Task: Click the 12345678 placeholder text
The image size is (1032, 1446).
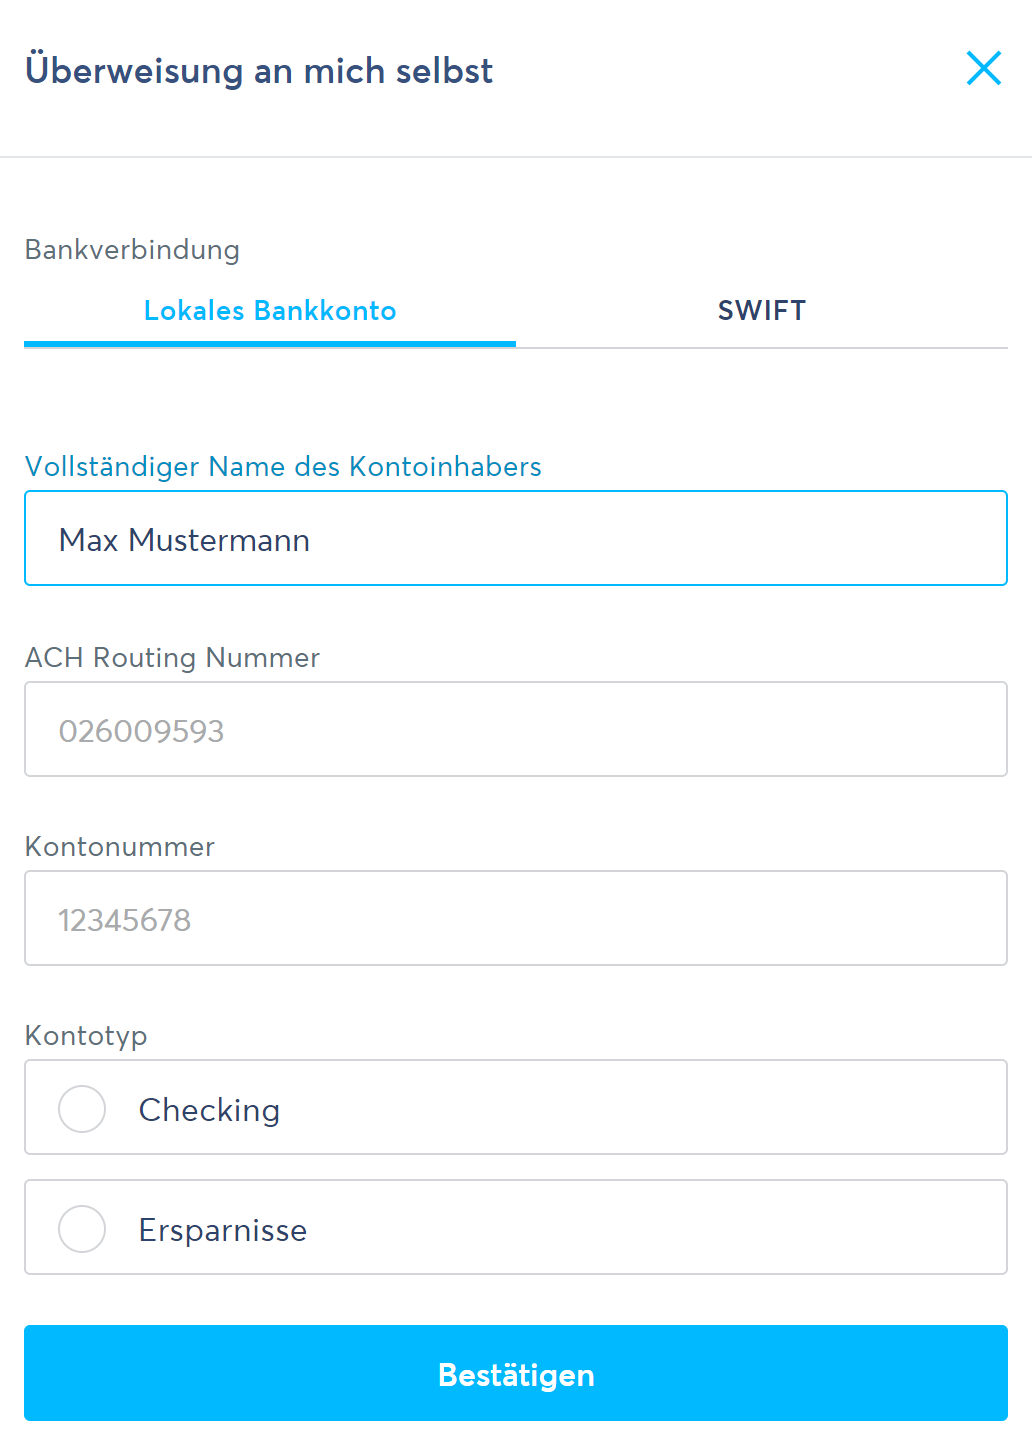Action: [124, 920]
